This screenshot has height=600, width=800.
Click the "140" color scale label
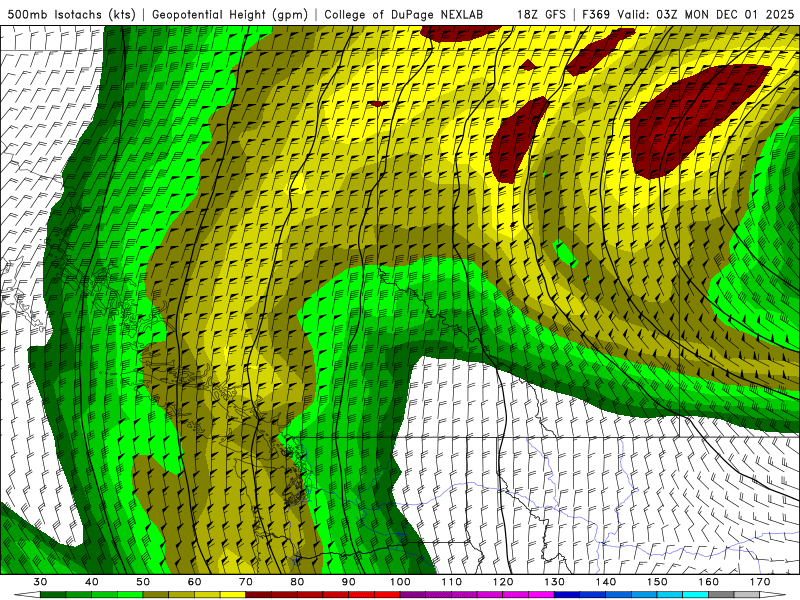point(606,582)
